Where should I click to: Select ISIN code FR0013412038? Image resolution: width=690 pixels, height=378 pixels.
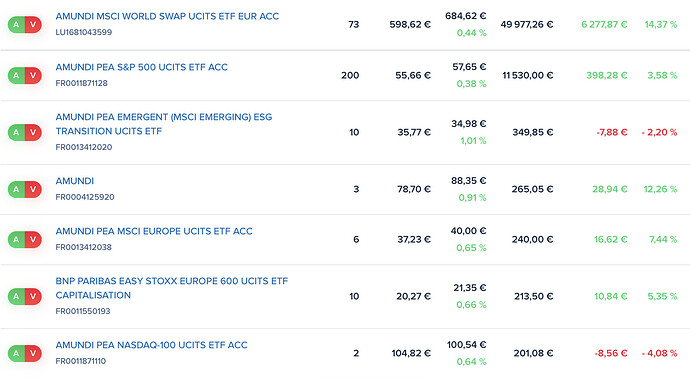click(x=84, y=247)
